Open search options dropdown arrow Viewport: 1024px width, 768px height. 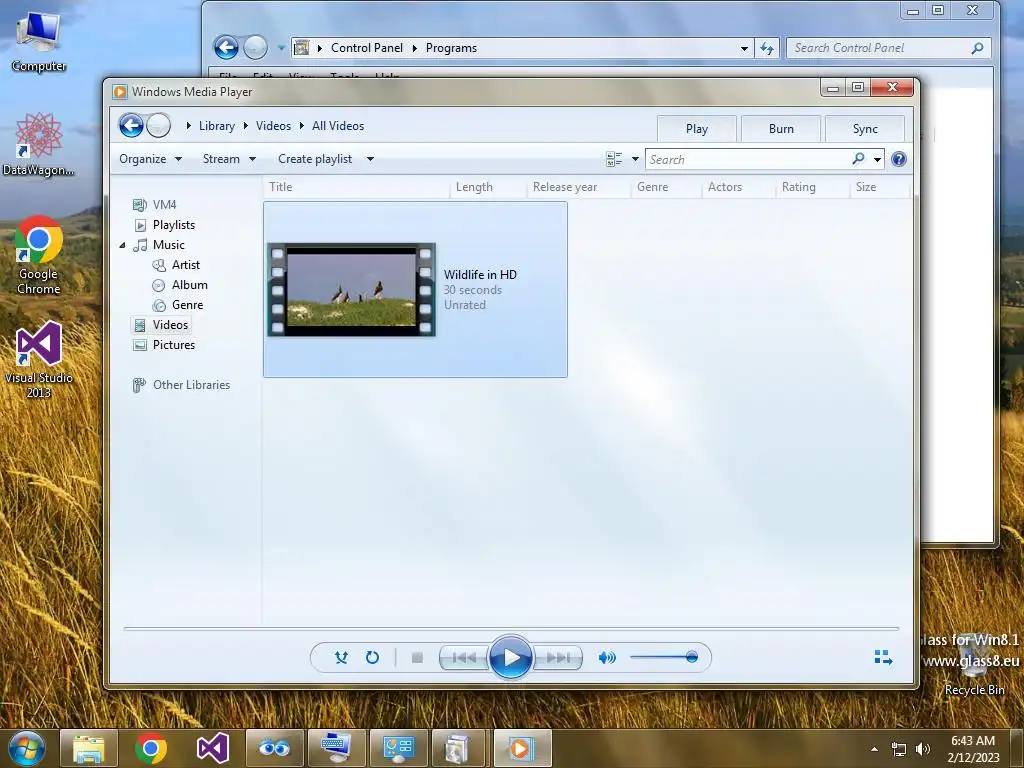[877, 159]
